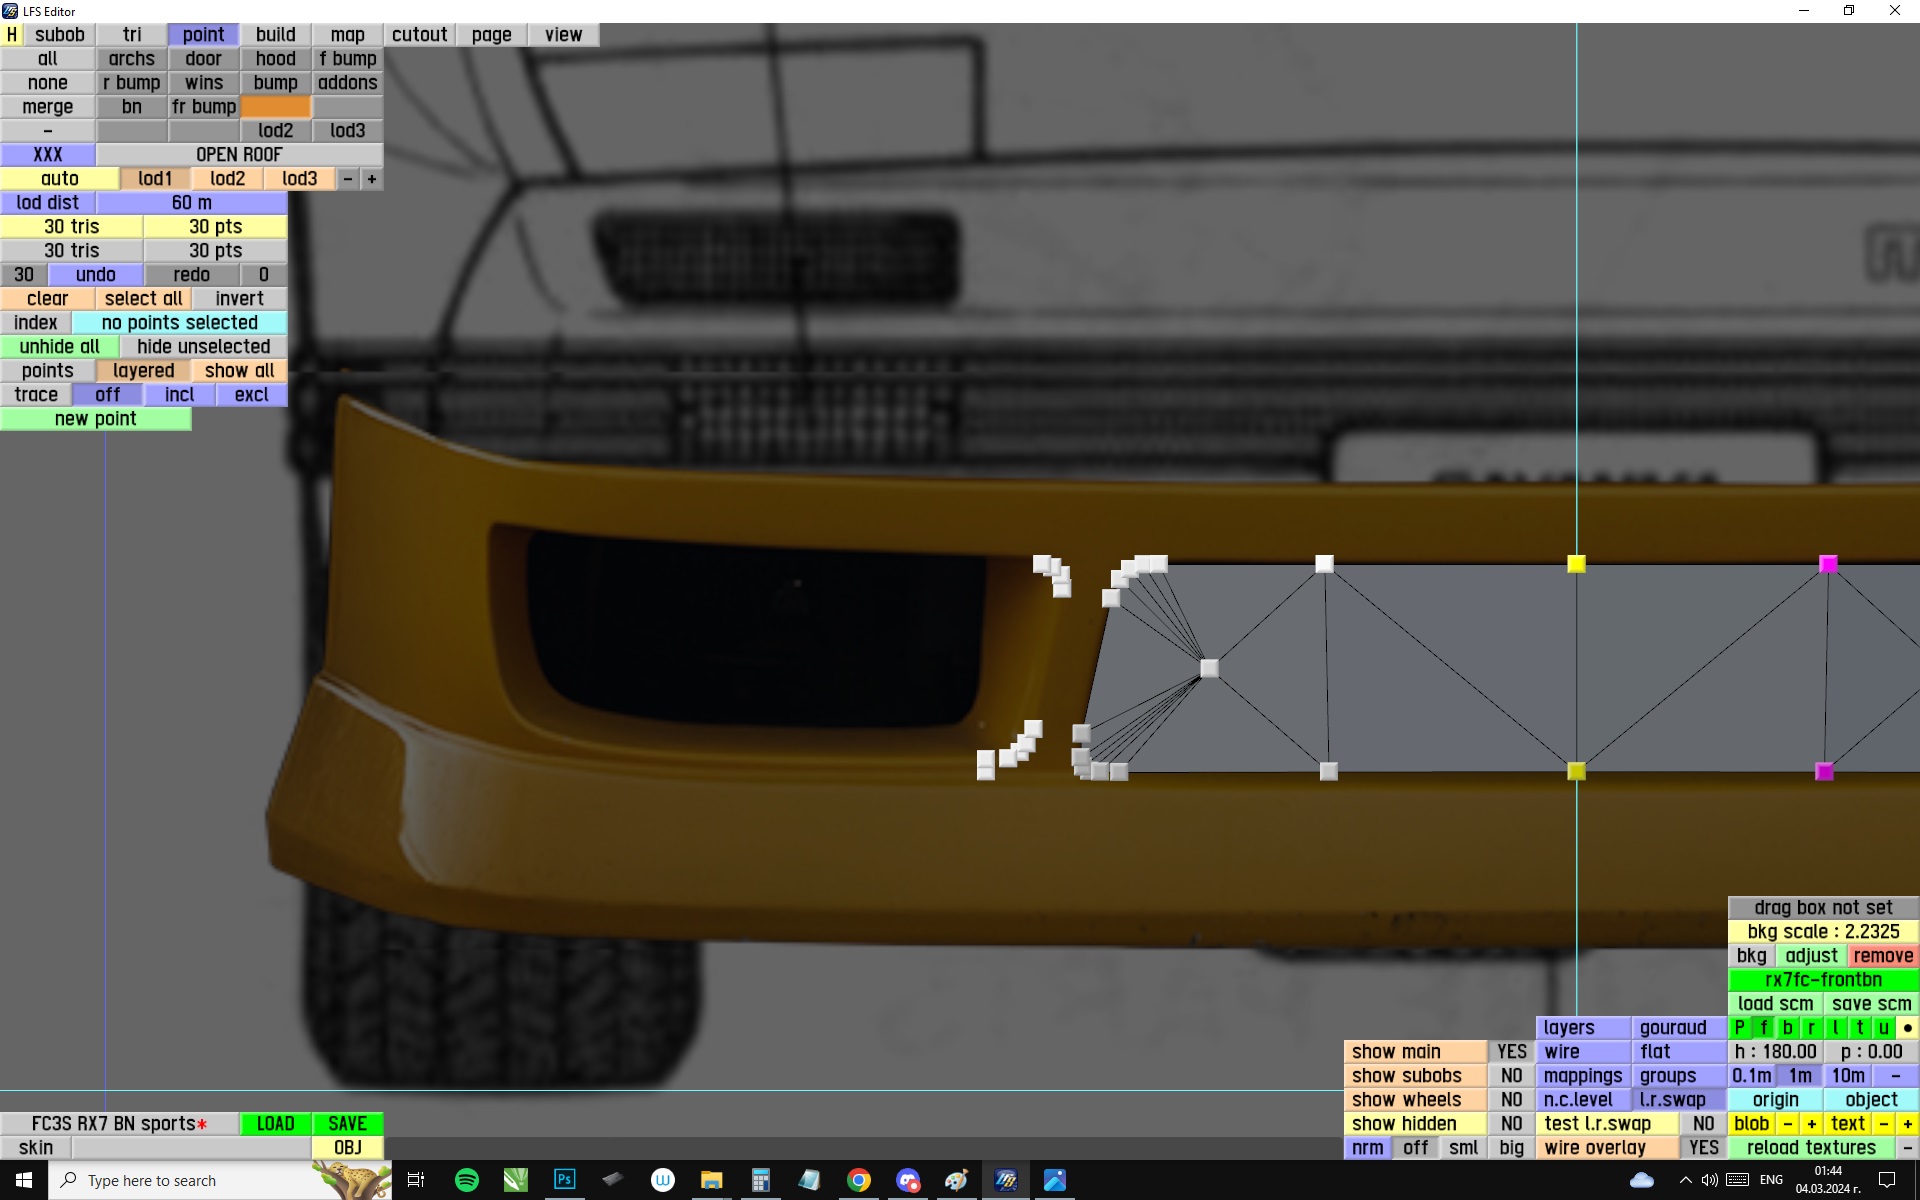Decrease text size with minus
The width and height of the screenshot is (1920, 1200).
pyautogui.click(x=1883, y=1124)
